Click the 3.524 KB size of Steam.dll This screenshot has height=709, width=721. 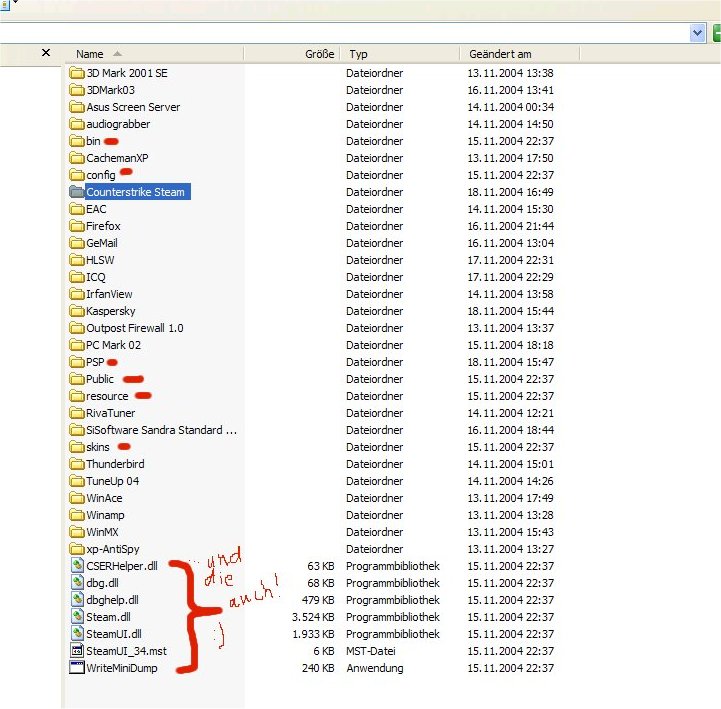coord(313,617)
